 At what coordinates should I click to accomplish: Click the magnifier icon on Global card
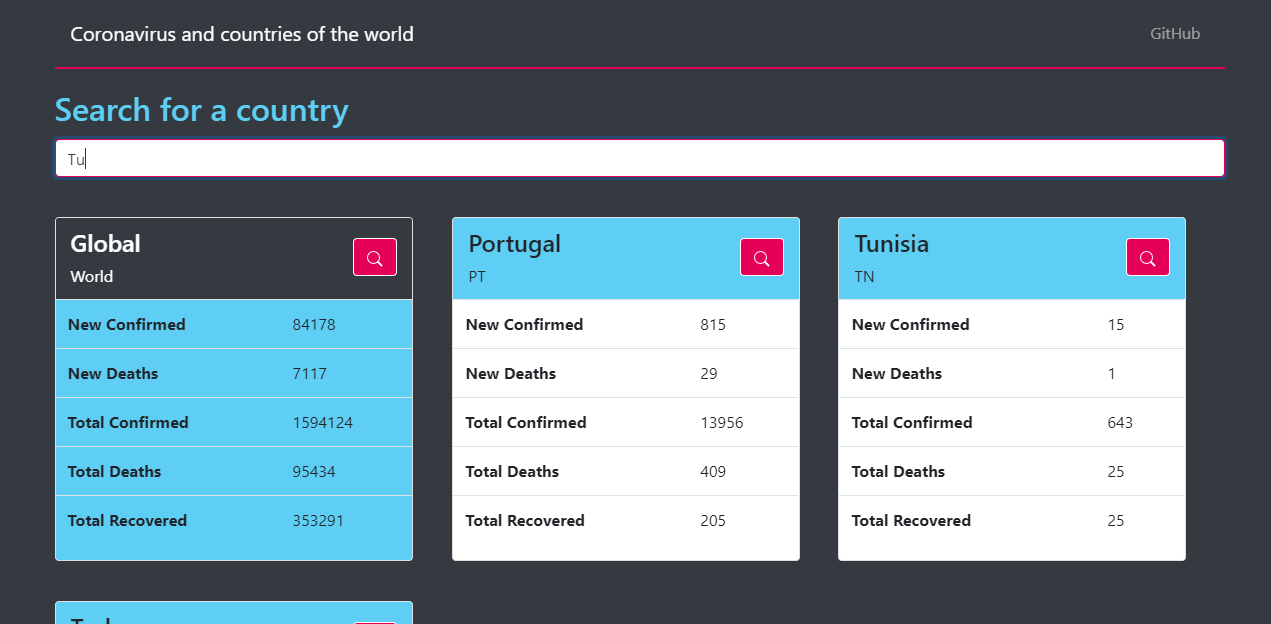(x=375, y=257)
